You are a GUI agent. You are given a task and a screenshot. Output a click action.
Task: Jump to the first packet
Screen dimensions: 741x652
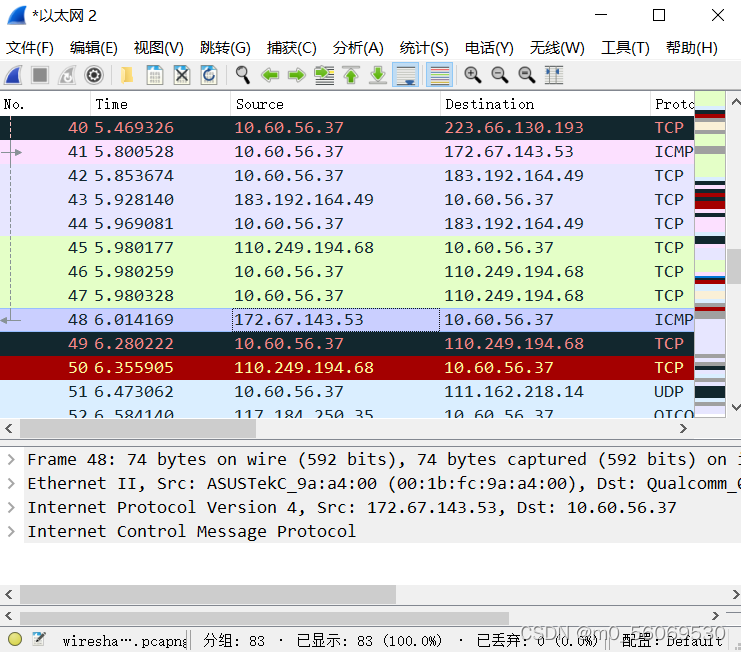click(x=351, y=75)
